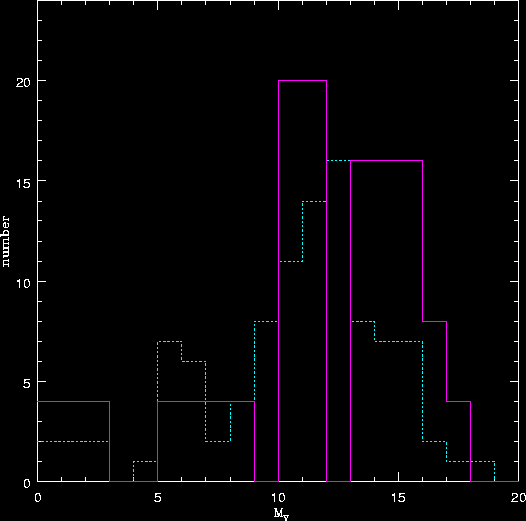Select the y-axis tick label 20

(23, 83)
